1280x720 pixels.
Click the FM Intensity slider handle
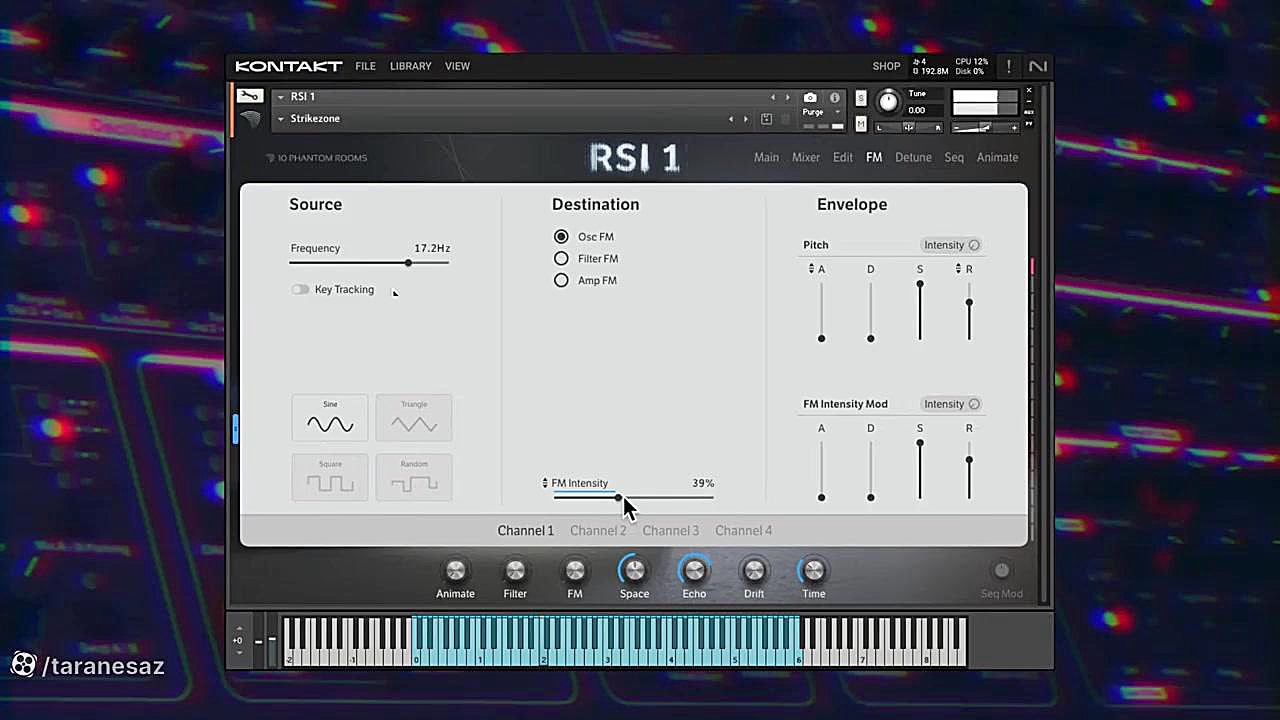pyautogui.click(x=618, y=497)
